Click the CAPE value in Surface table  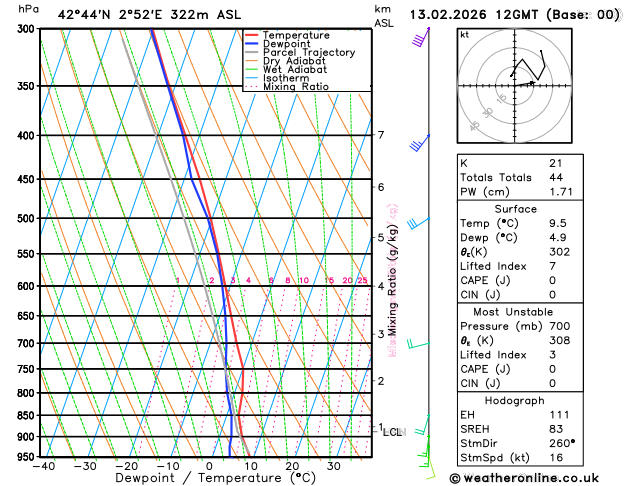[552, 280]
